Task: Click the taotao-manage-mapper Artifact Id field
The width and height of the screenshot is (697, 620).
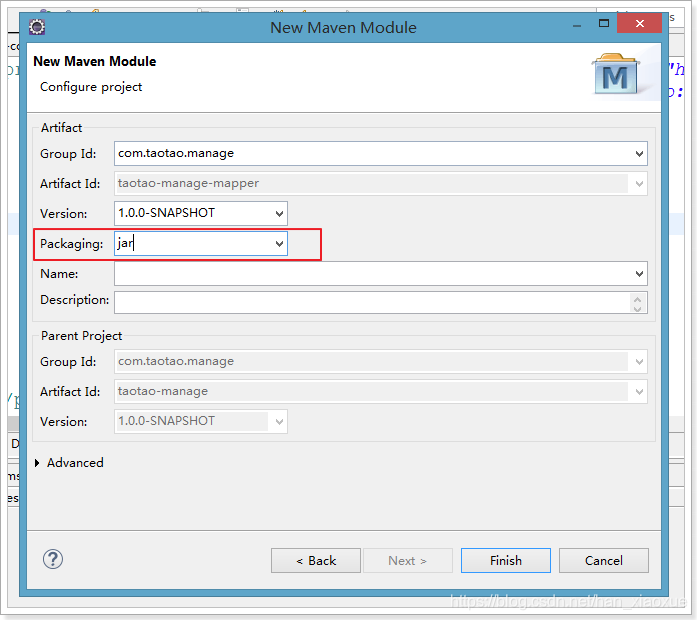Action: pyautogui.click(x=381, y=184)
